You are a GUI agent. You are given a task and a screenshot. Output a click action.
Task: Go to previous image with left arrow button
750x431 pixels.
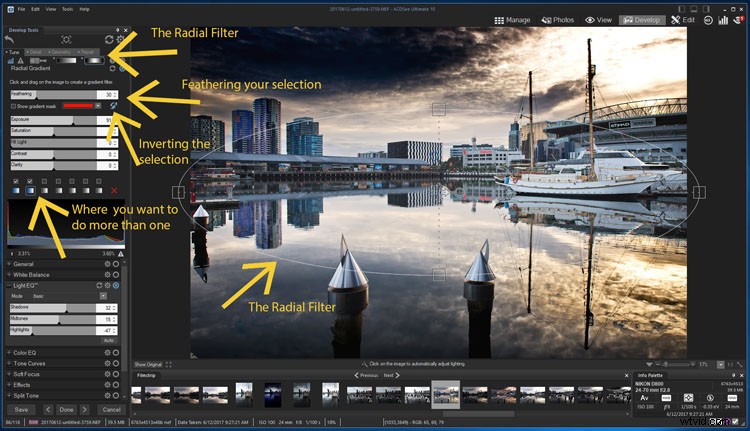click(48, 409)
